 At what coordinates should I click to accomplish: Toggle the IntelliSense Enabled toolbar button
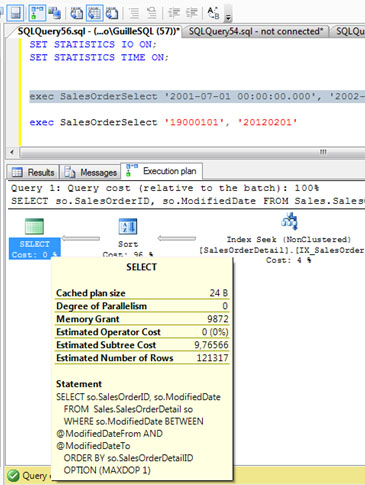pyautogui.click(x=15, y=13)
